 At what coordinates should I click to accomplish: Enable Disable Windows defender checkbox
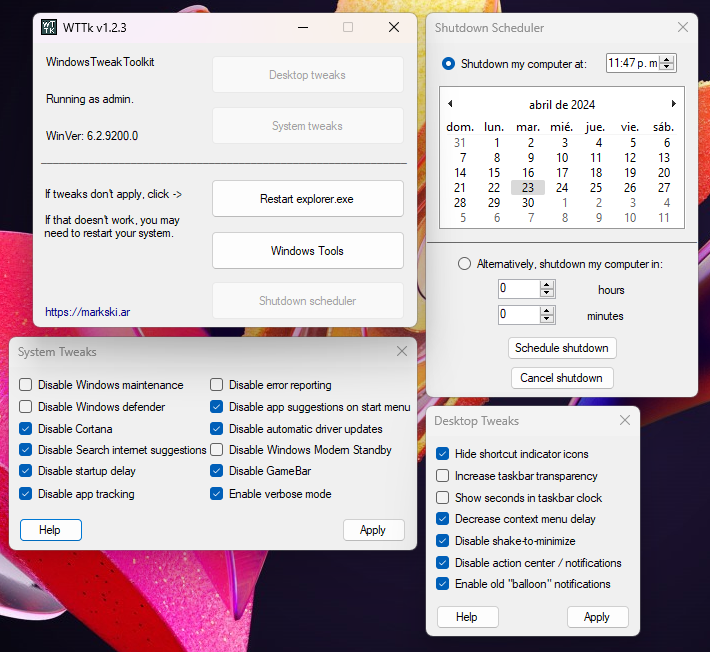tap(25, 407)
